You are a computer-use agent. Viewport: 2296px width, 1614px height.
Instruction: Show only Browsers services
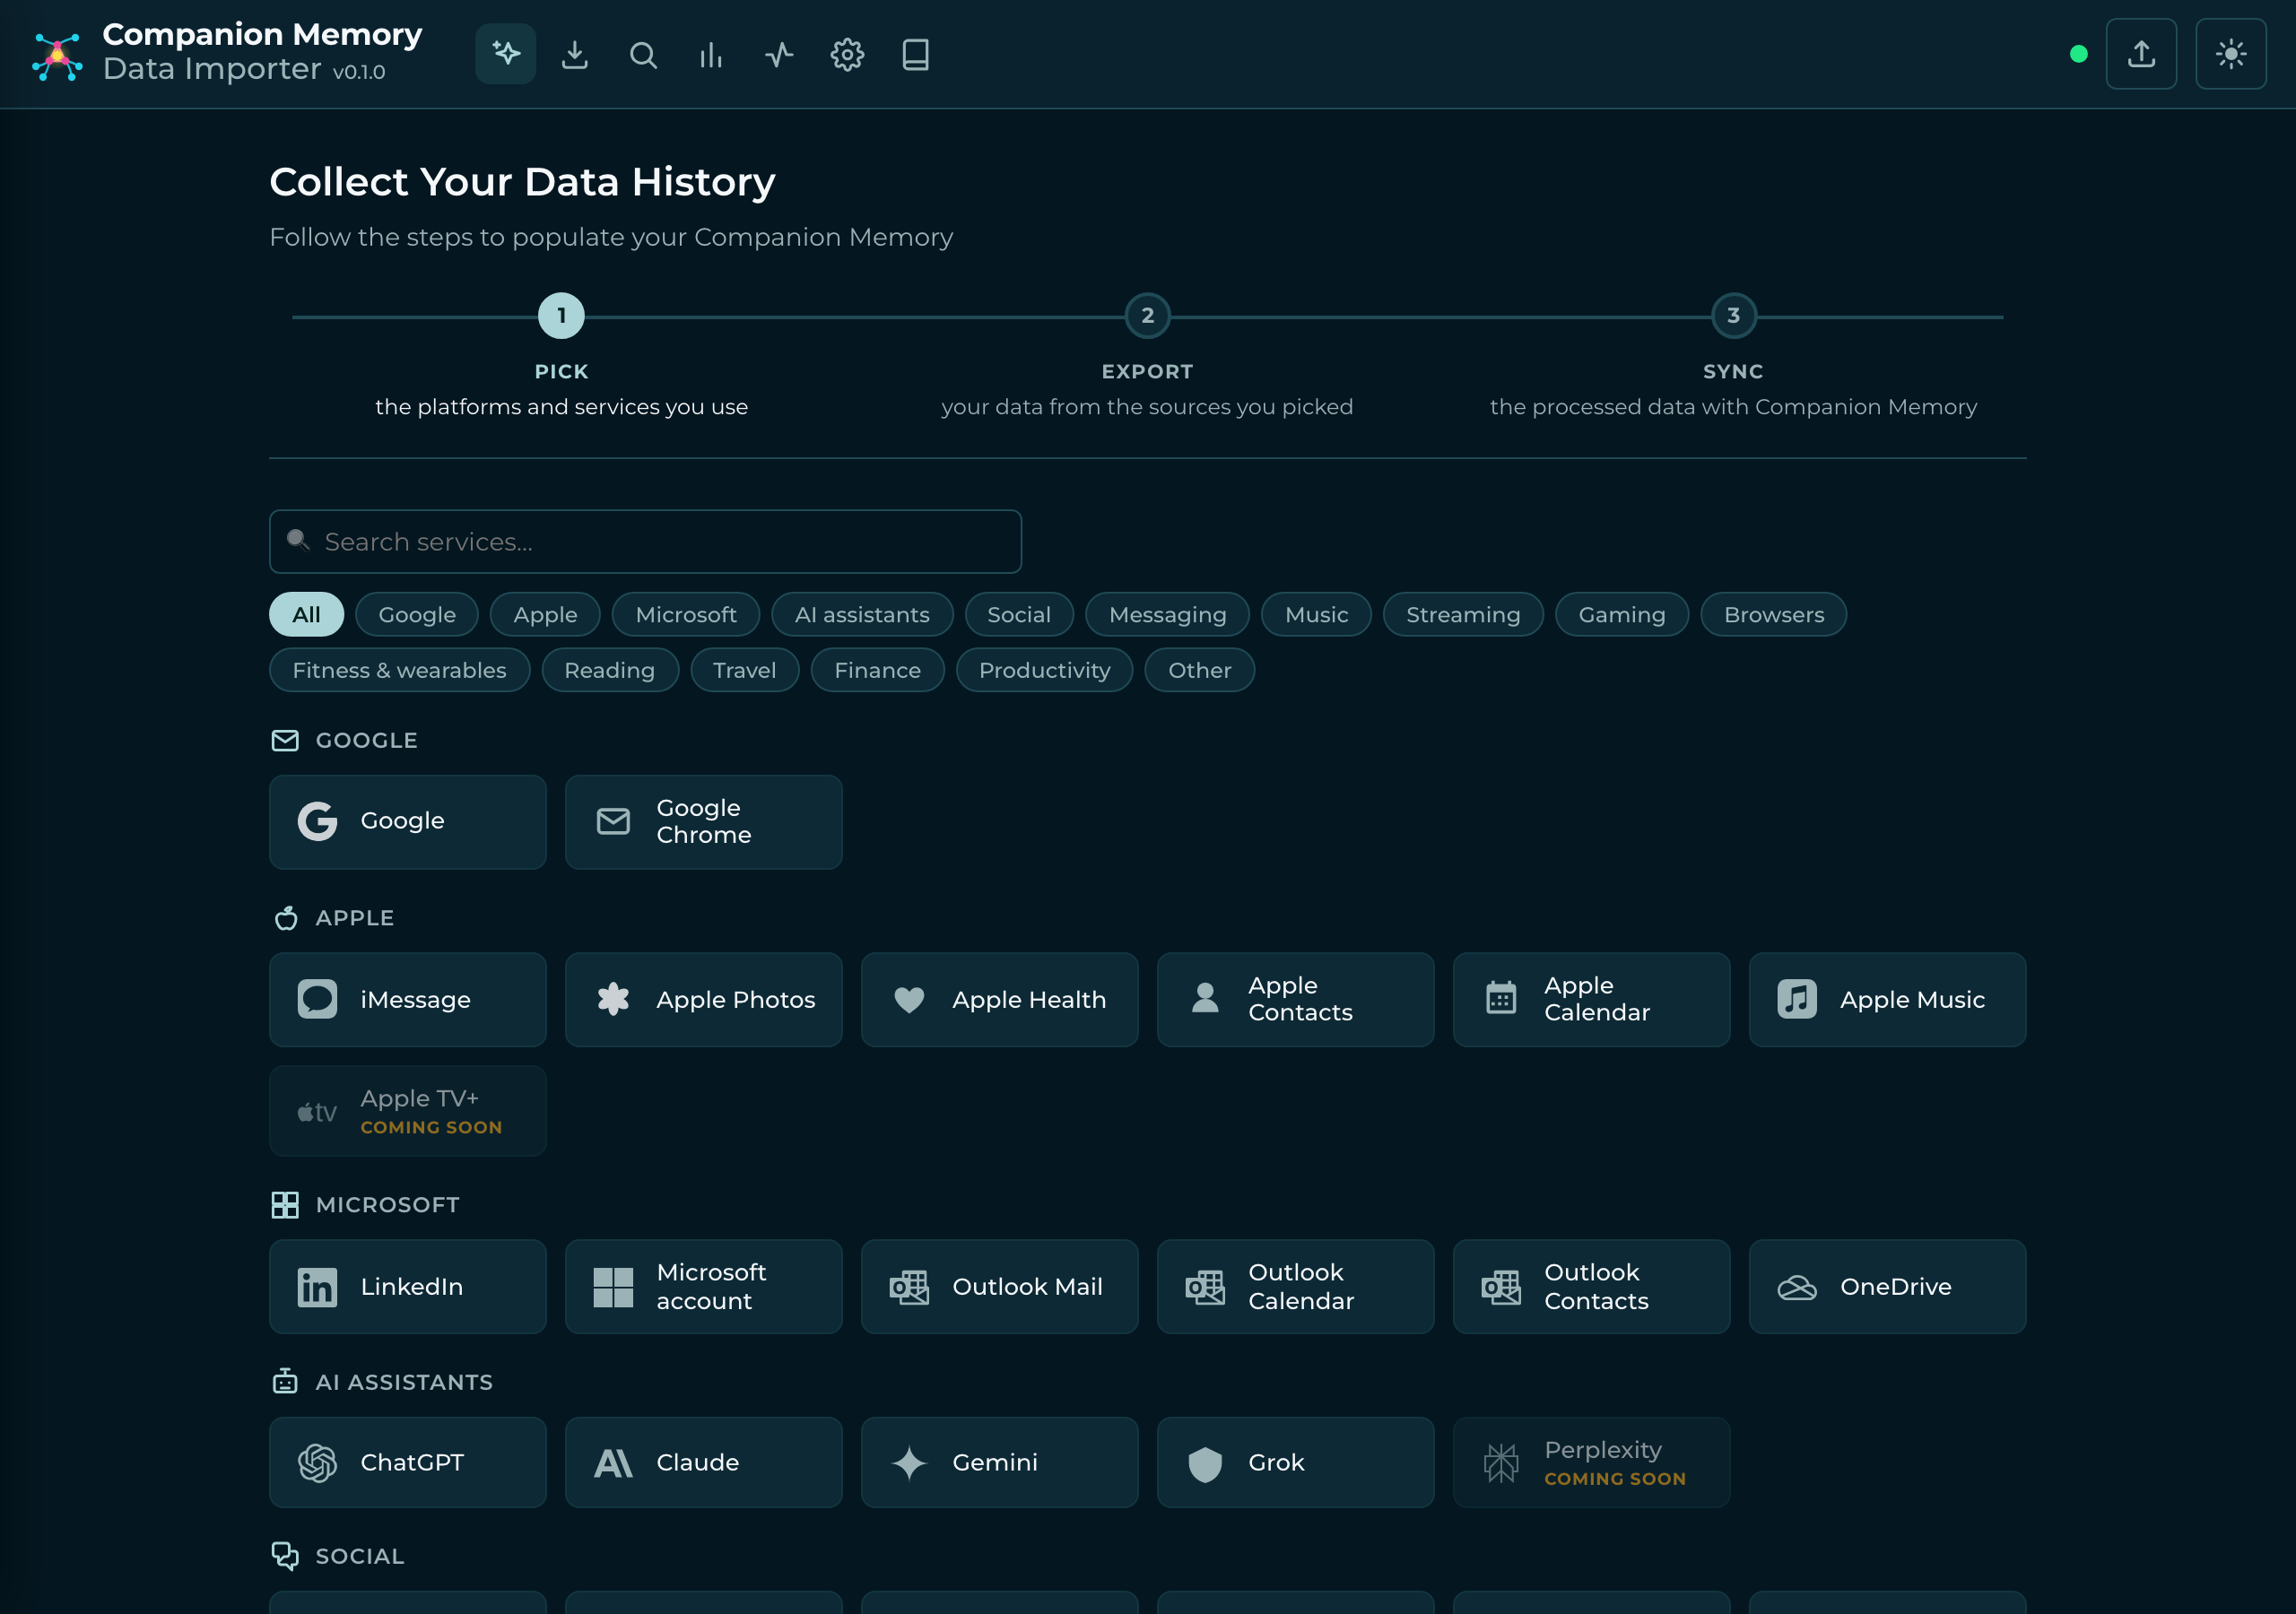1774,615
